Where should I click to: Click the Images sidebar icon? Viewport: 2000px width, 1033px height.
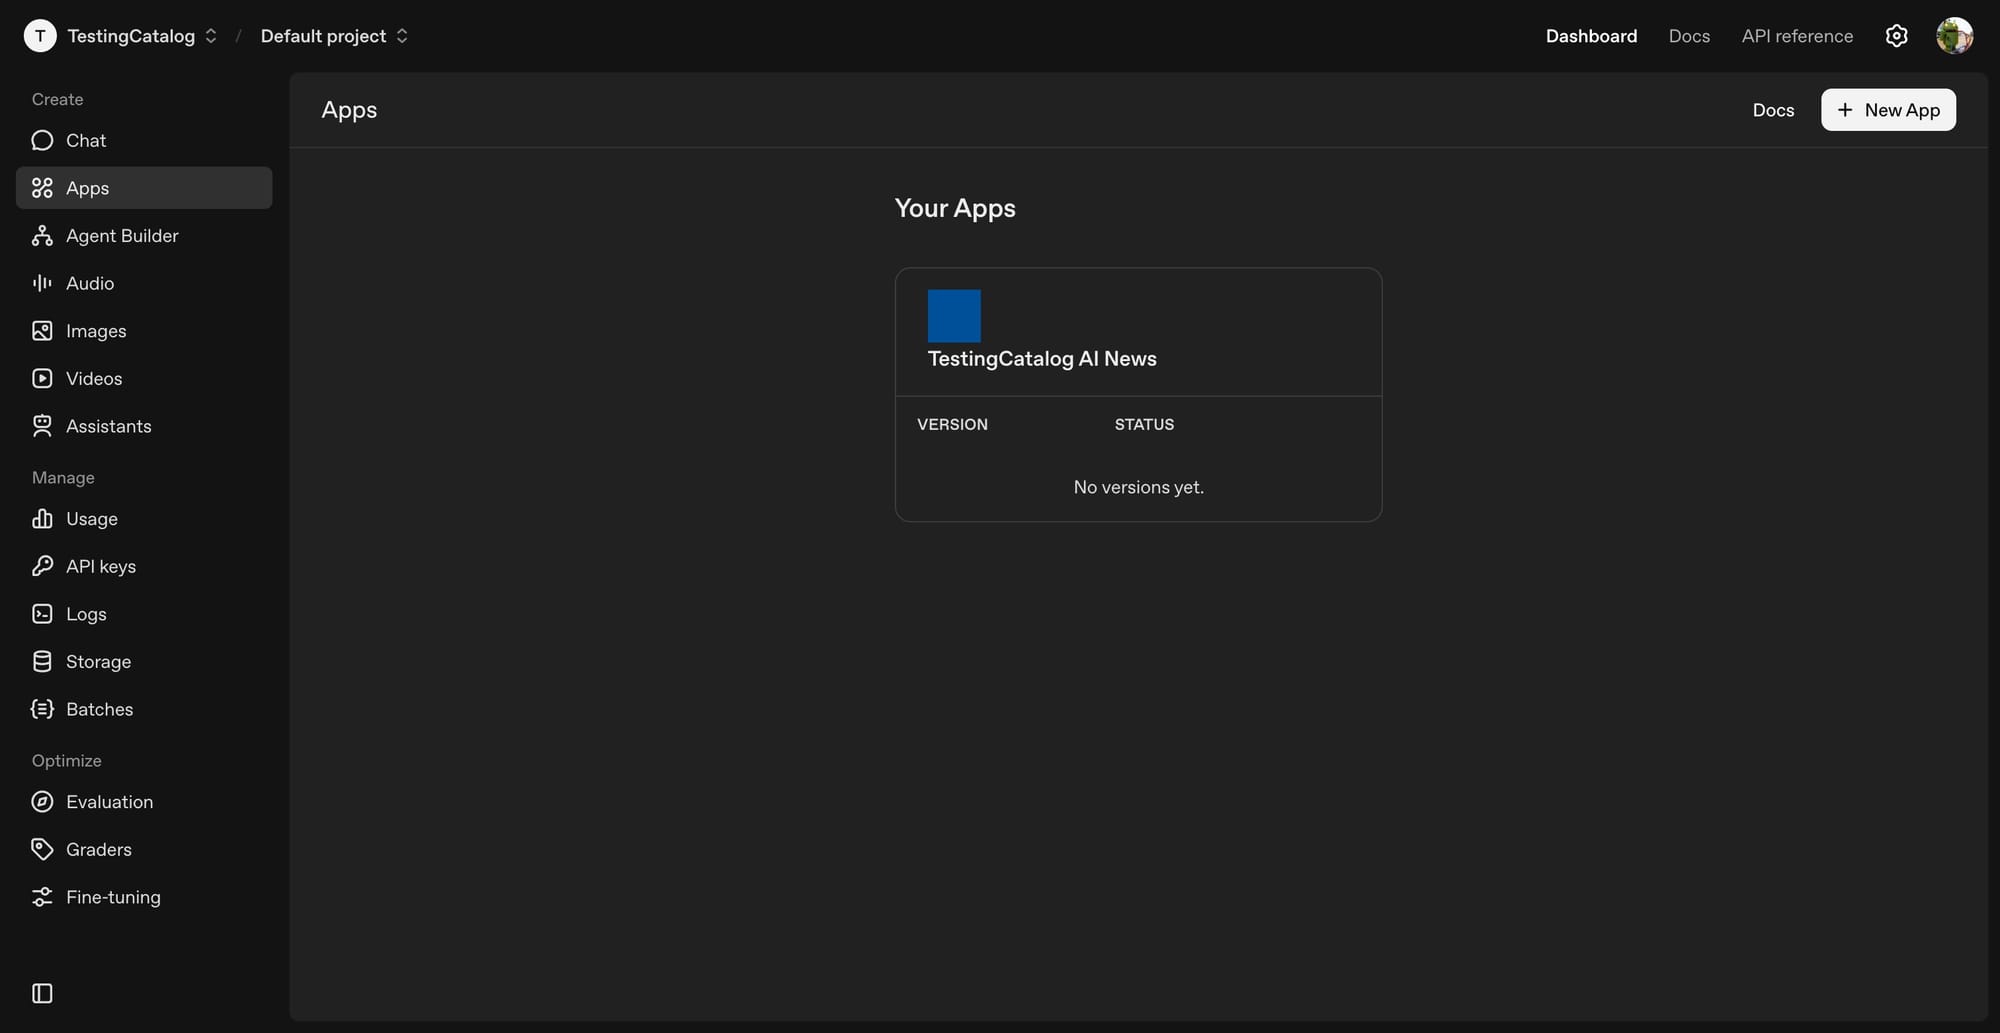point(41,330)
